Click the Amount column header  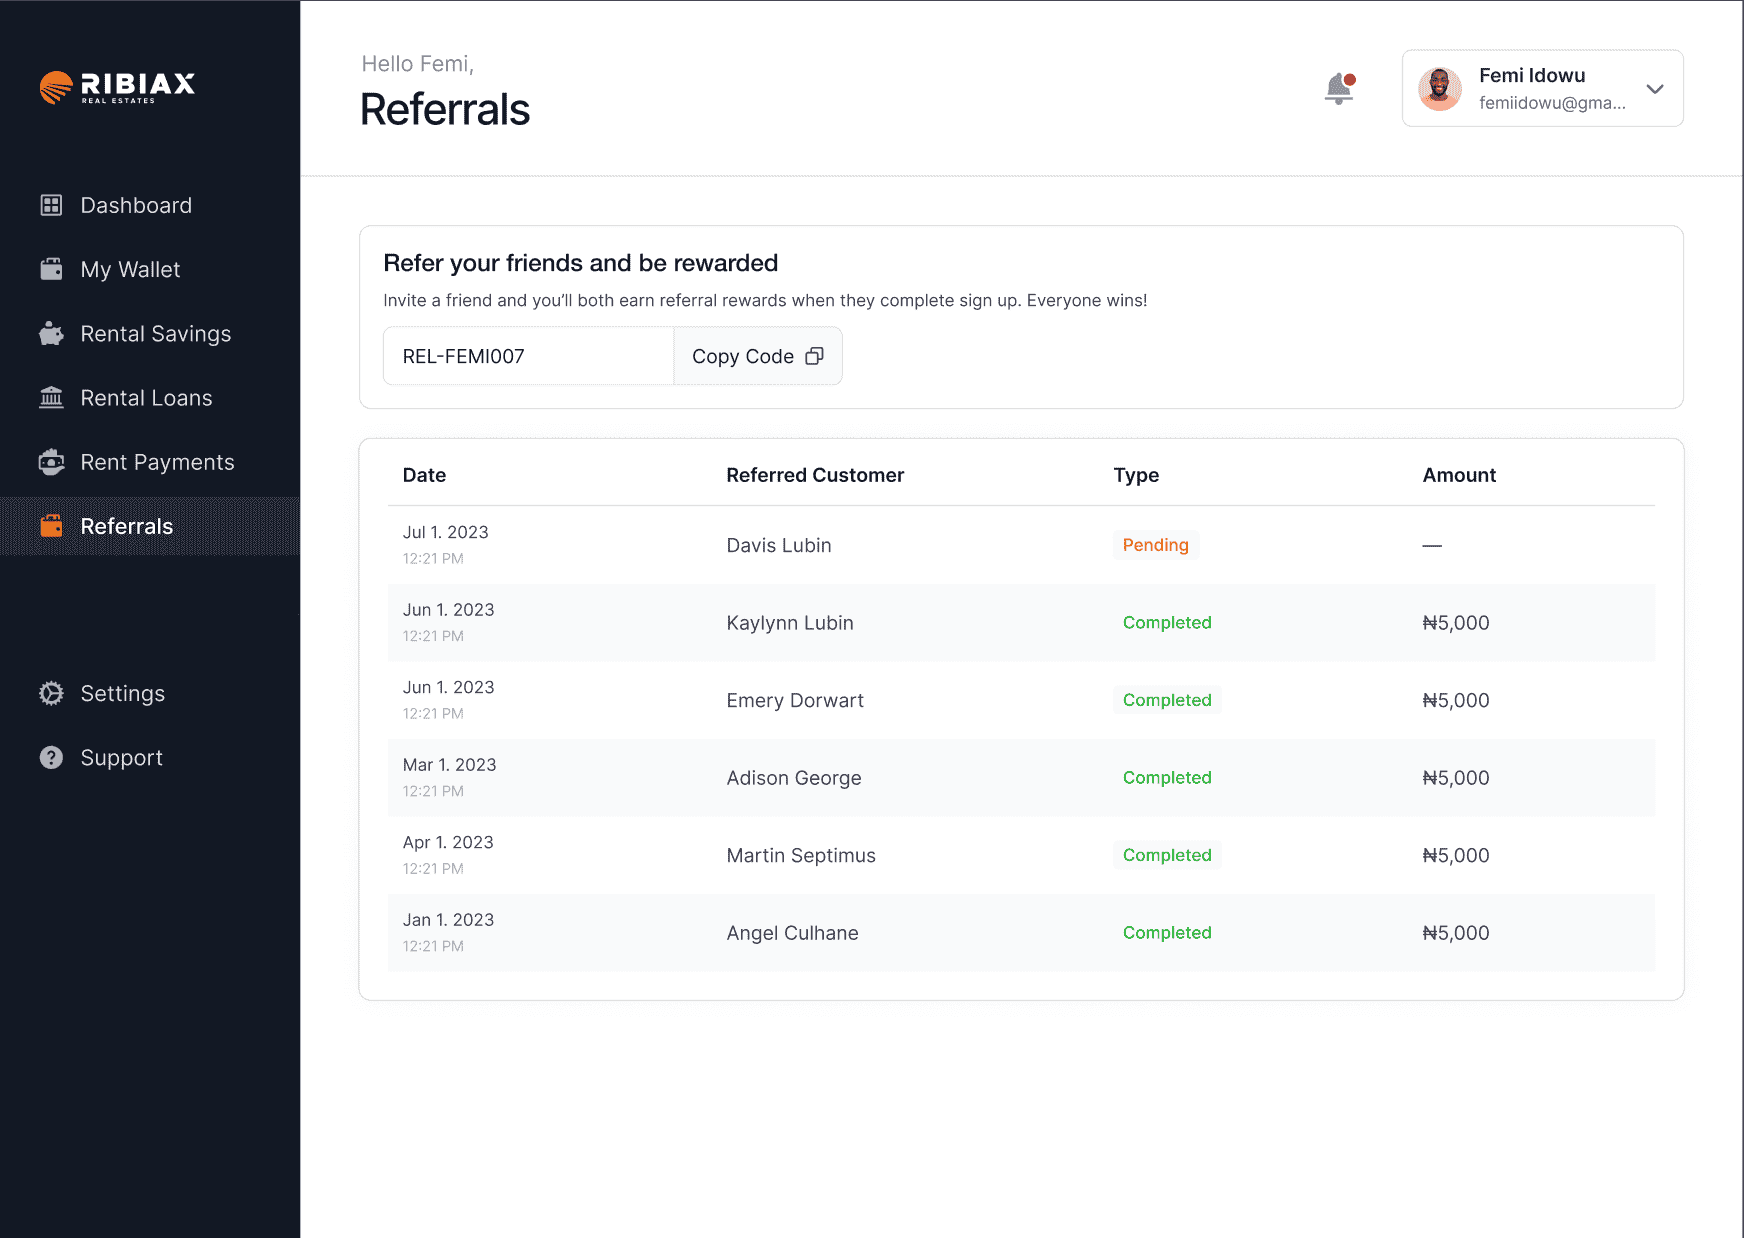pos(1459,475)
